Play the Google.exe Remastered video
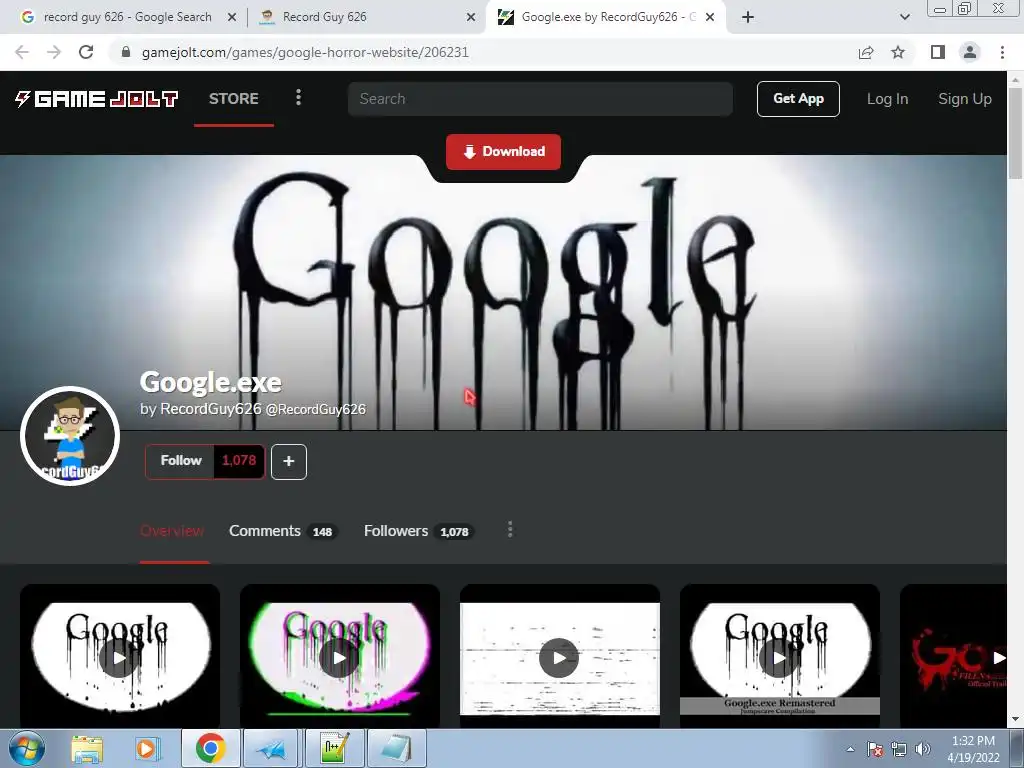This screenshot has width=1024, height=768. point(779,657)
